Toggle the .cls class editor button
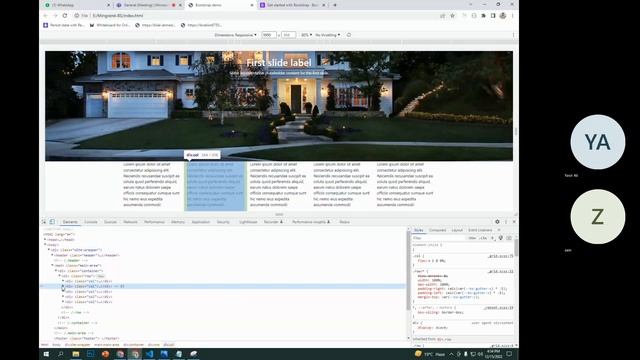The width and height of the screenshot is (640, 360). [x=483, y=238]
